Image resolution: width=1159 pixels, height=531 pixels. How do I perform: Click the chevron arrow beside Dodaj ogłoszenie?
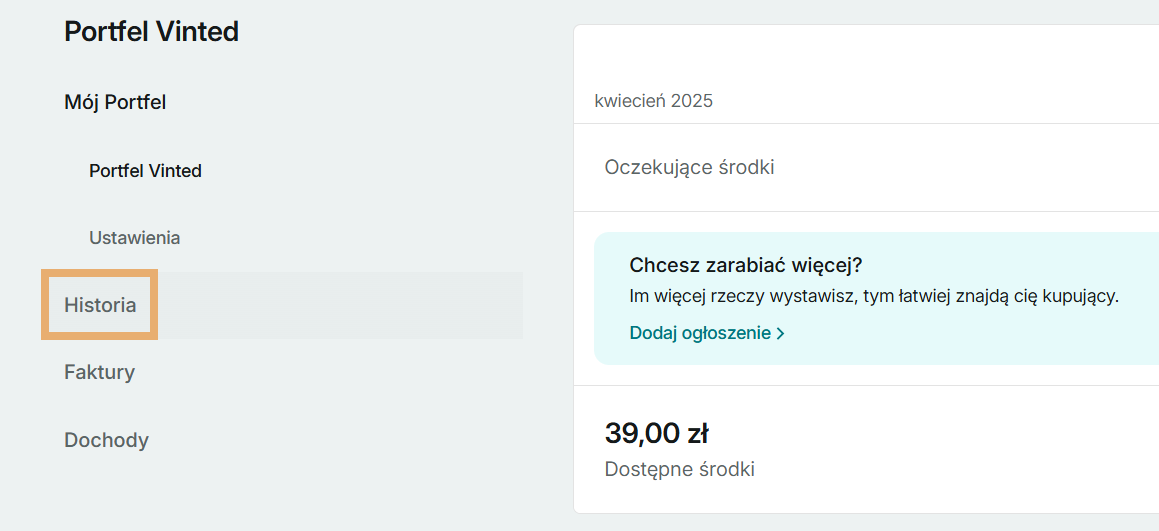781,333
